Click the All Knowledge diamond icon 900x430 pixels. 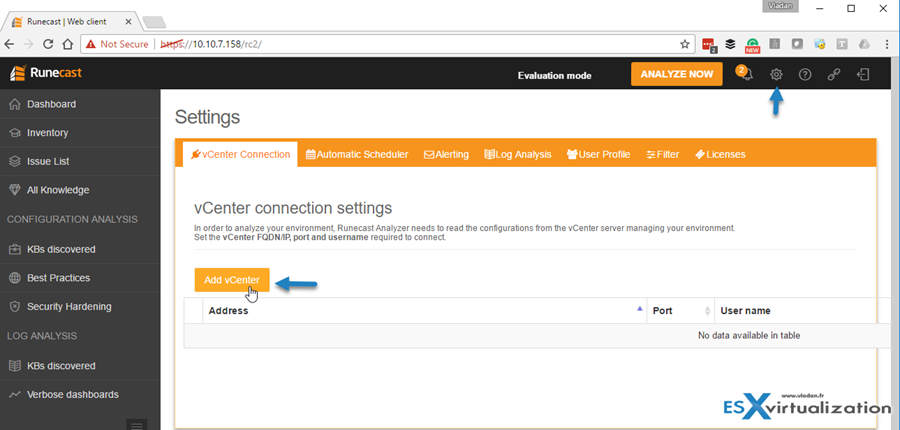[x=15, y=190]
